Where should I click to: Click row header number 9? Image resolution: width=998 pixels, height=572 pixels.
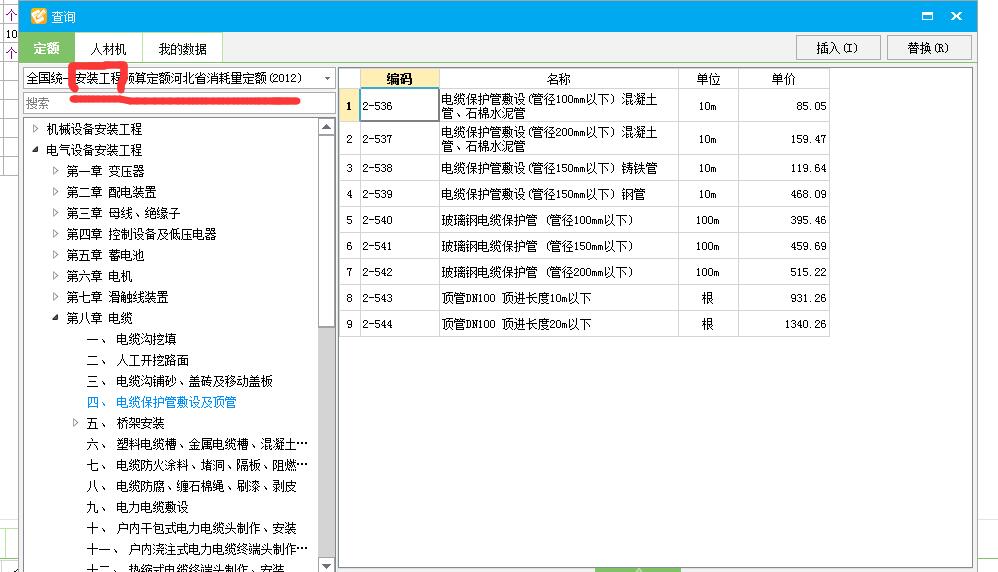pyautogui.click(x=349, y=324)
